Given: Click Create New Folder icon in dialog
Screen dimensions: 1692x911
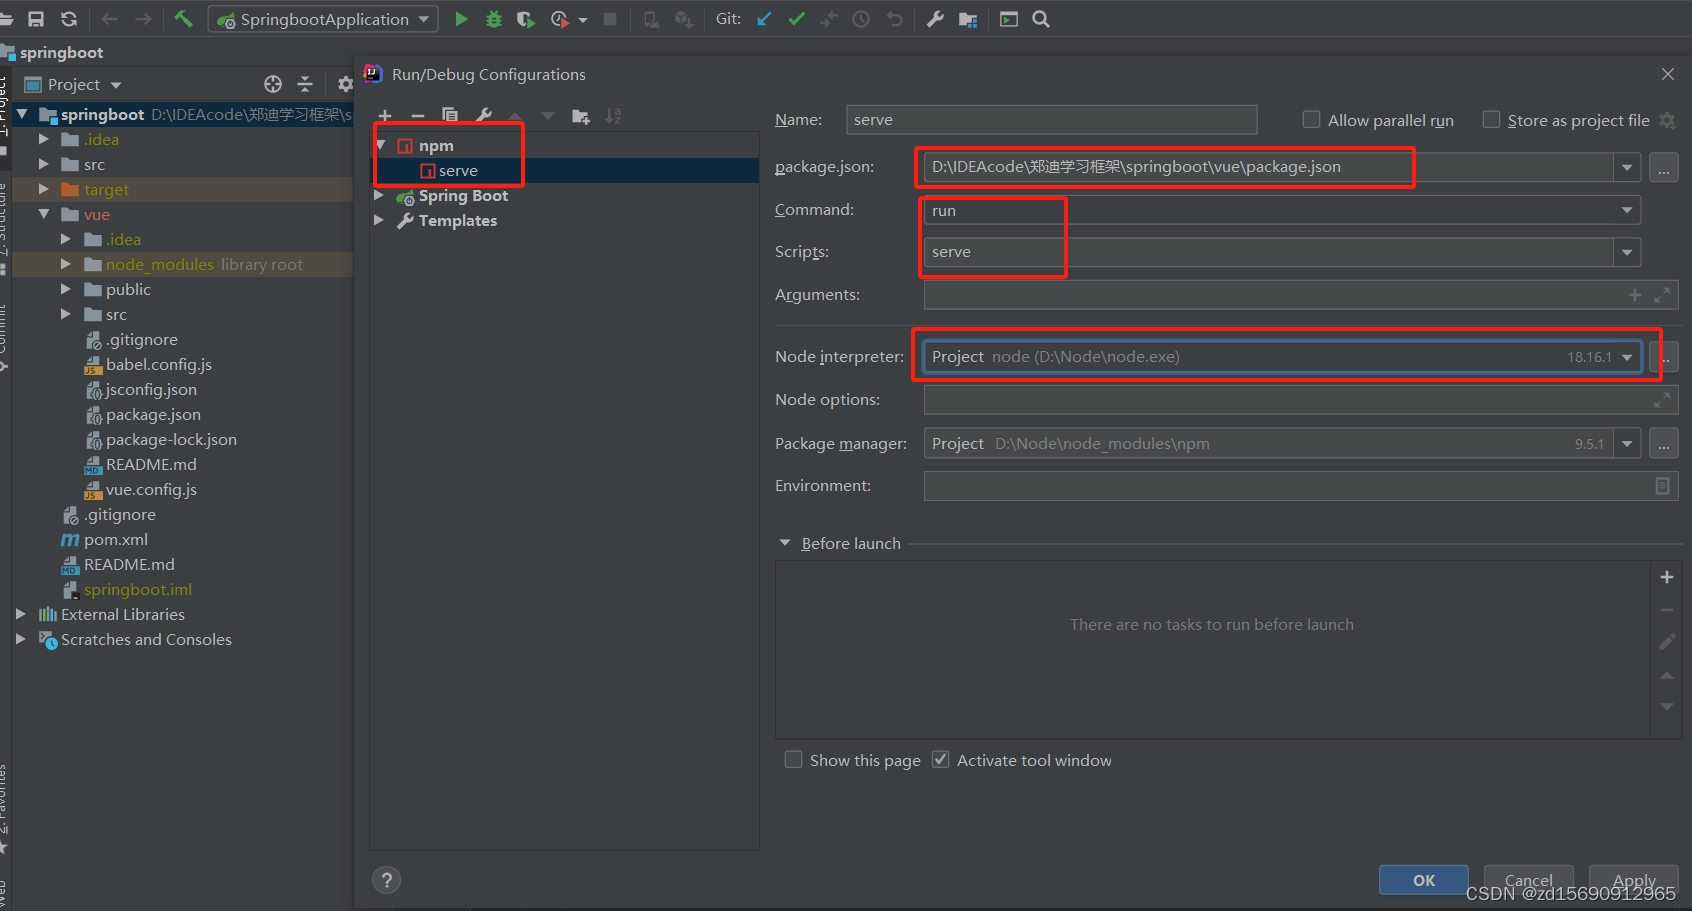Looking at the screenshot, I should tap(580, 116).
